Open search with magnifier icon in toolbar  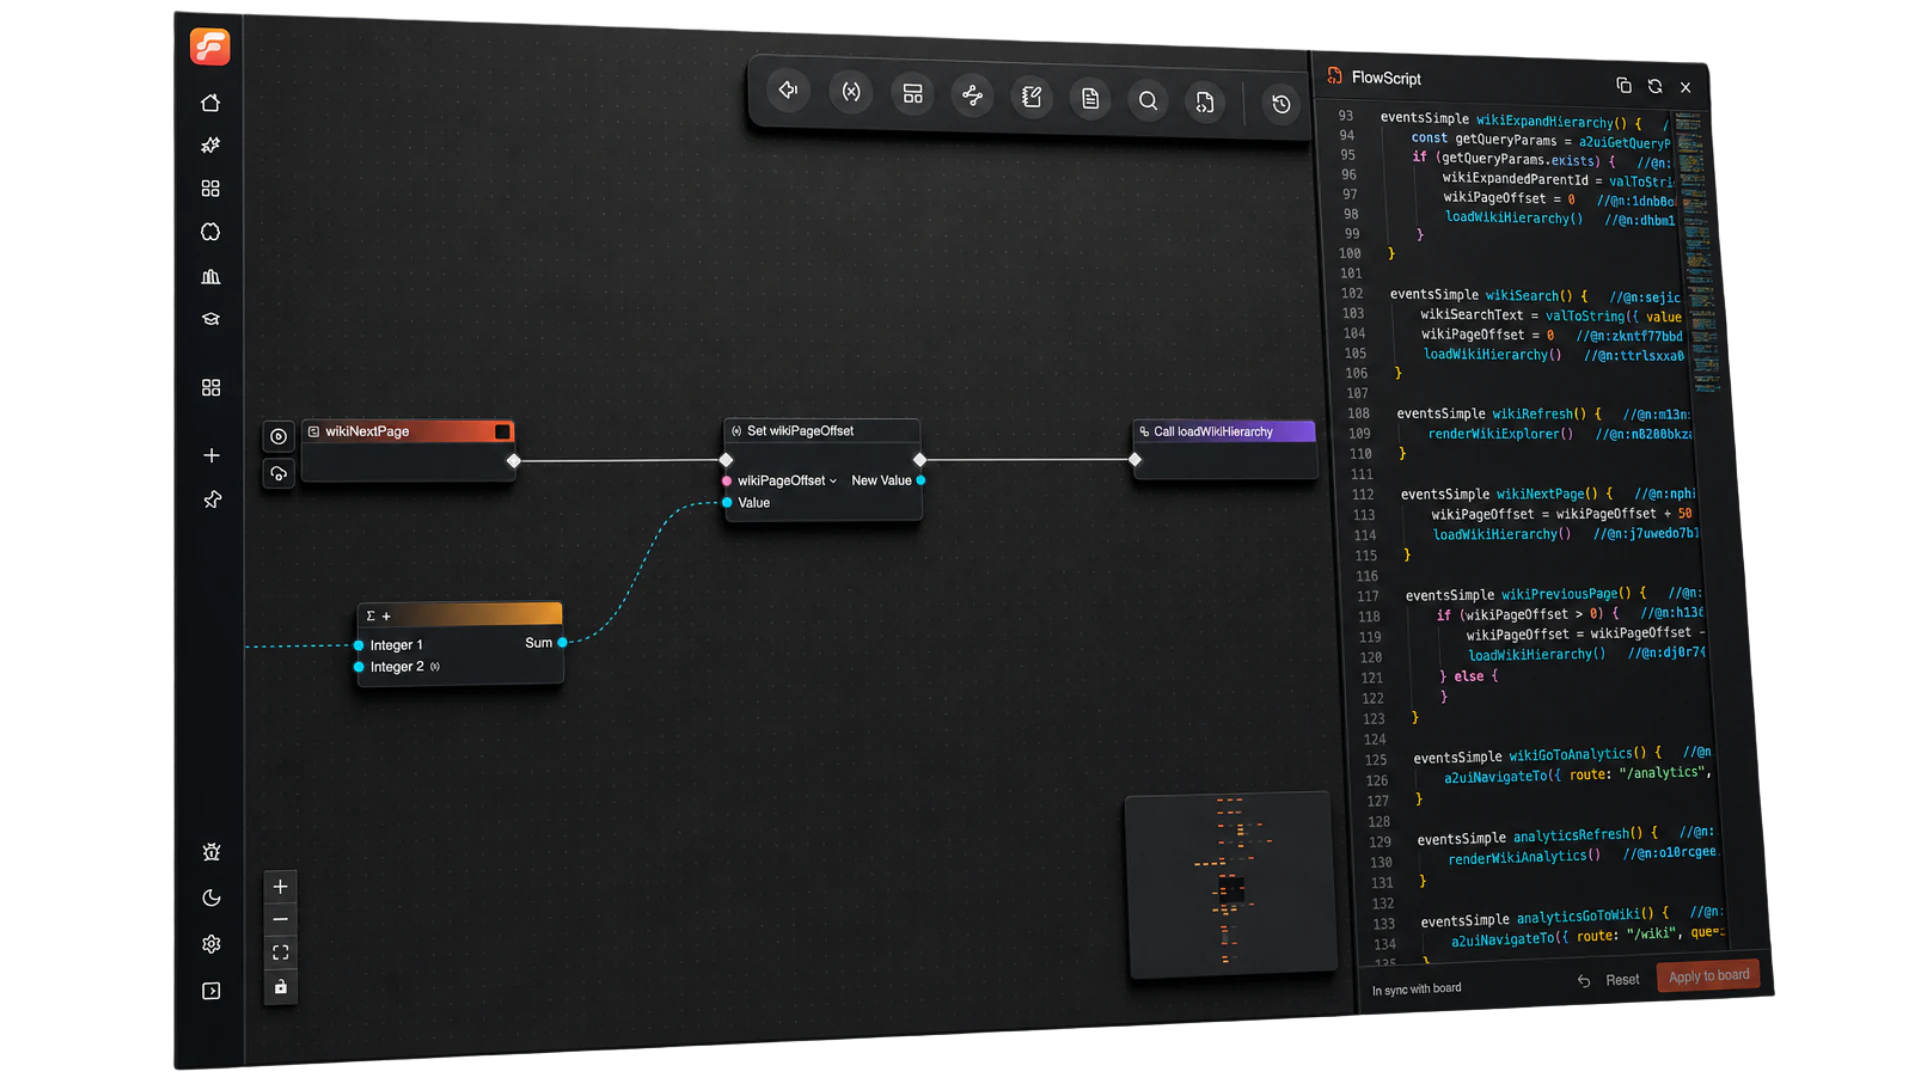point(1148,101)
